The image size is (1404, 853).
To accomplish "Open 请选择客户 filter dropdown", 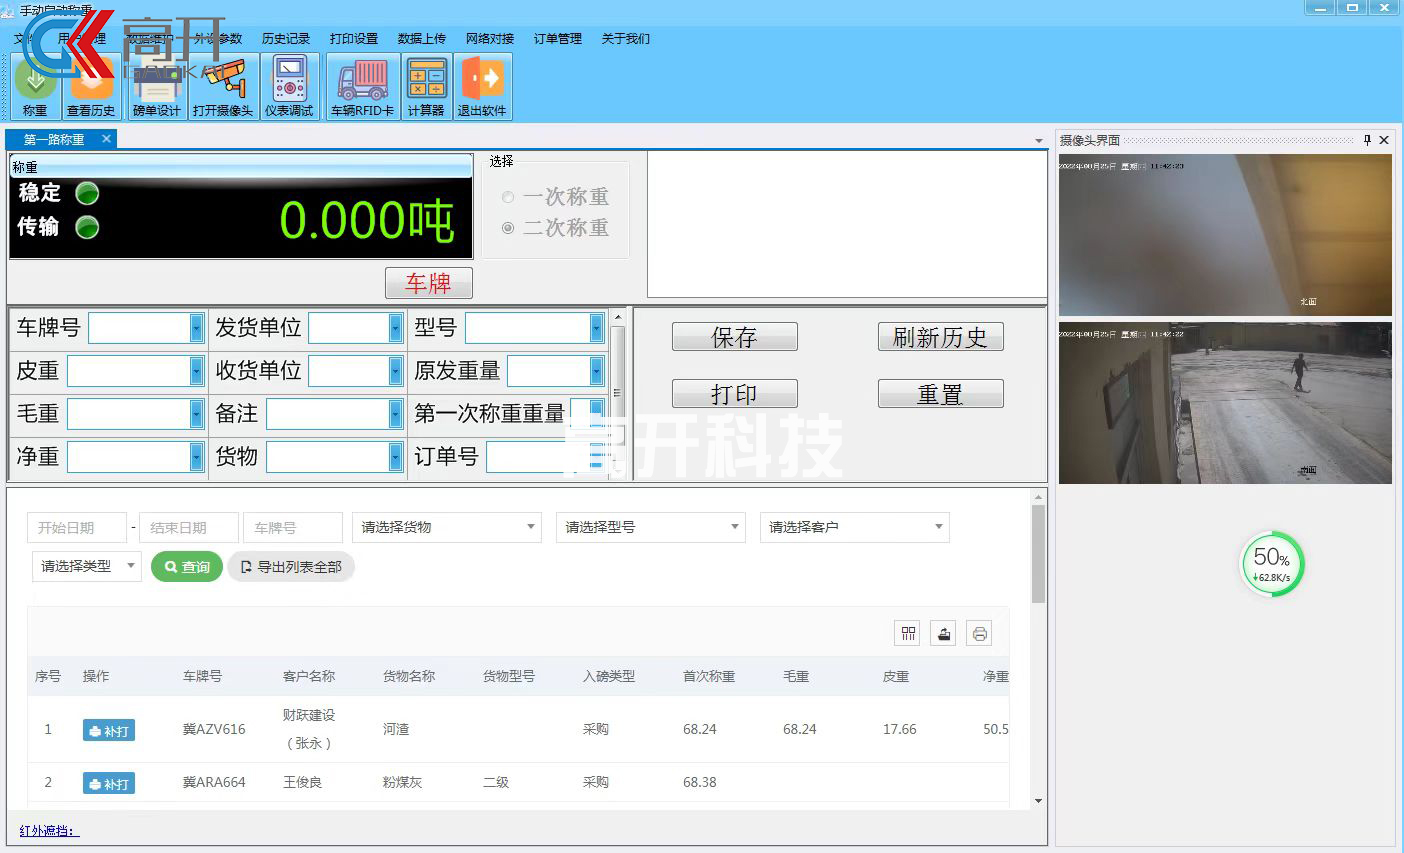I will (855, 527).
